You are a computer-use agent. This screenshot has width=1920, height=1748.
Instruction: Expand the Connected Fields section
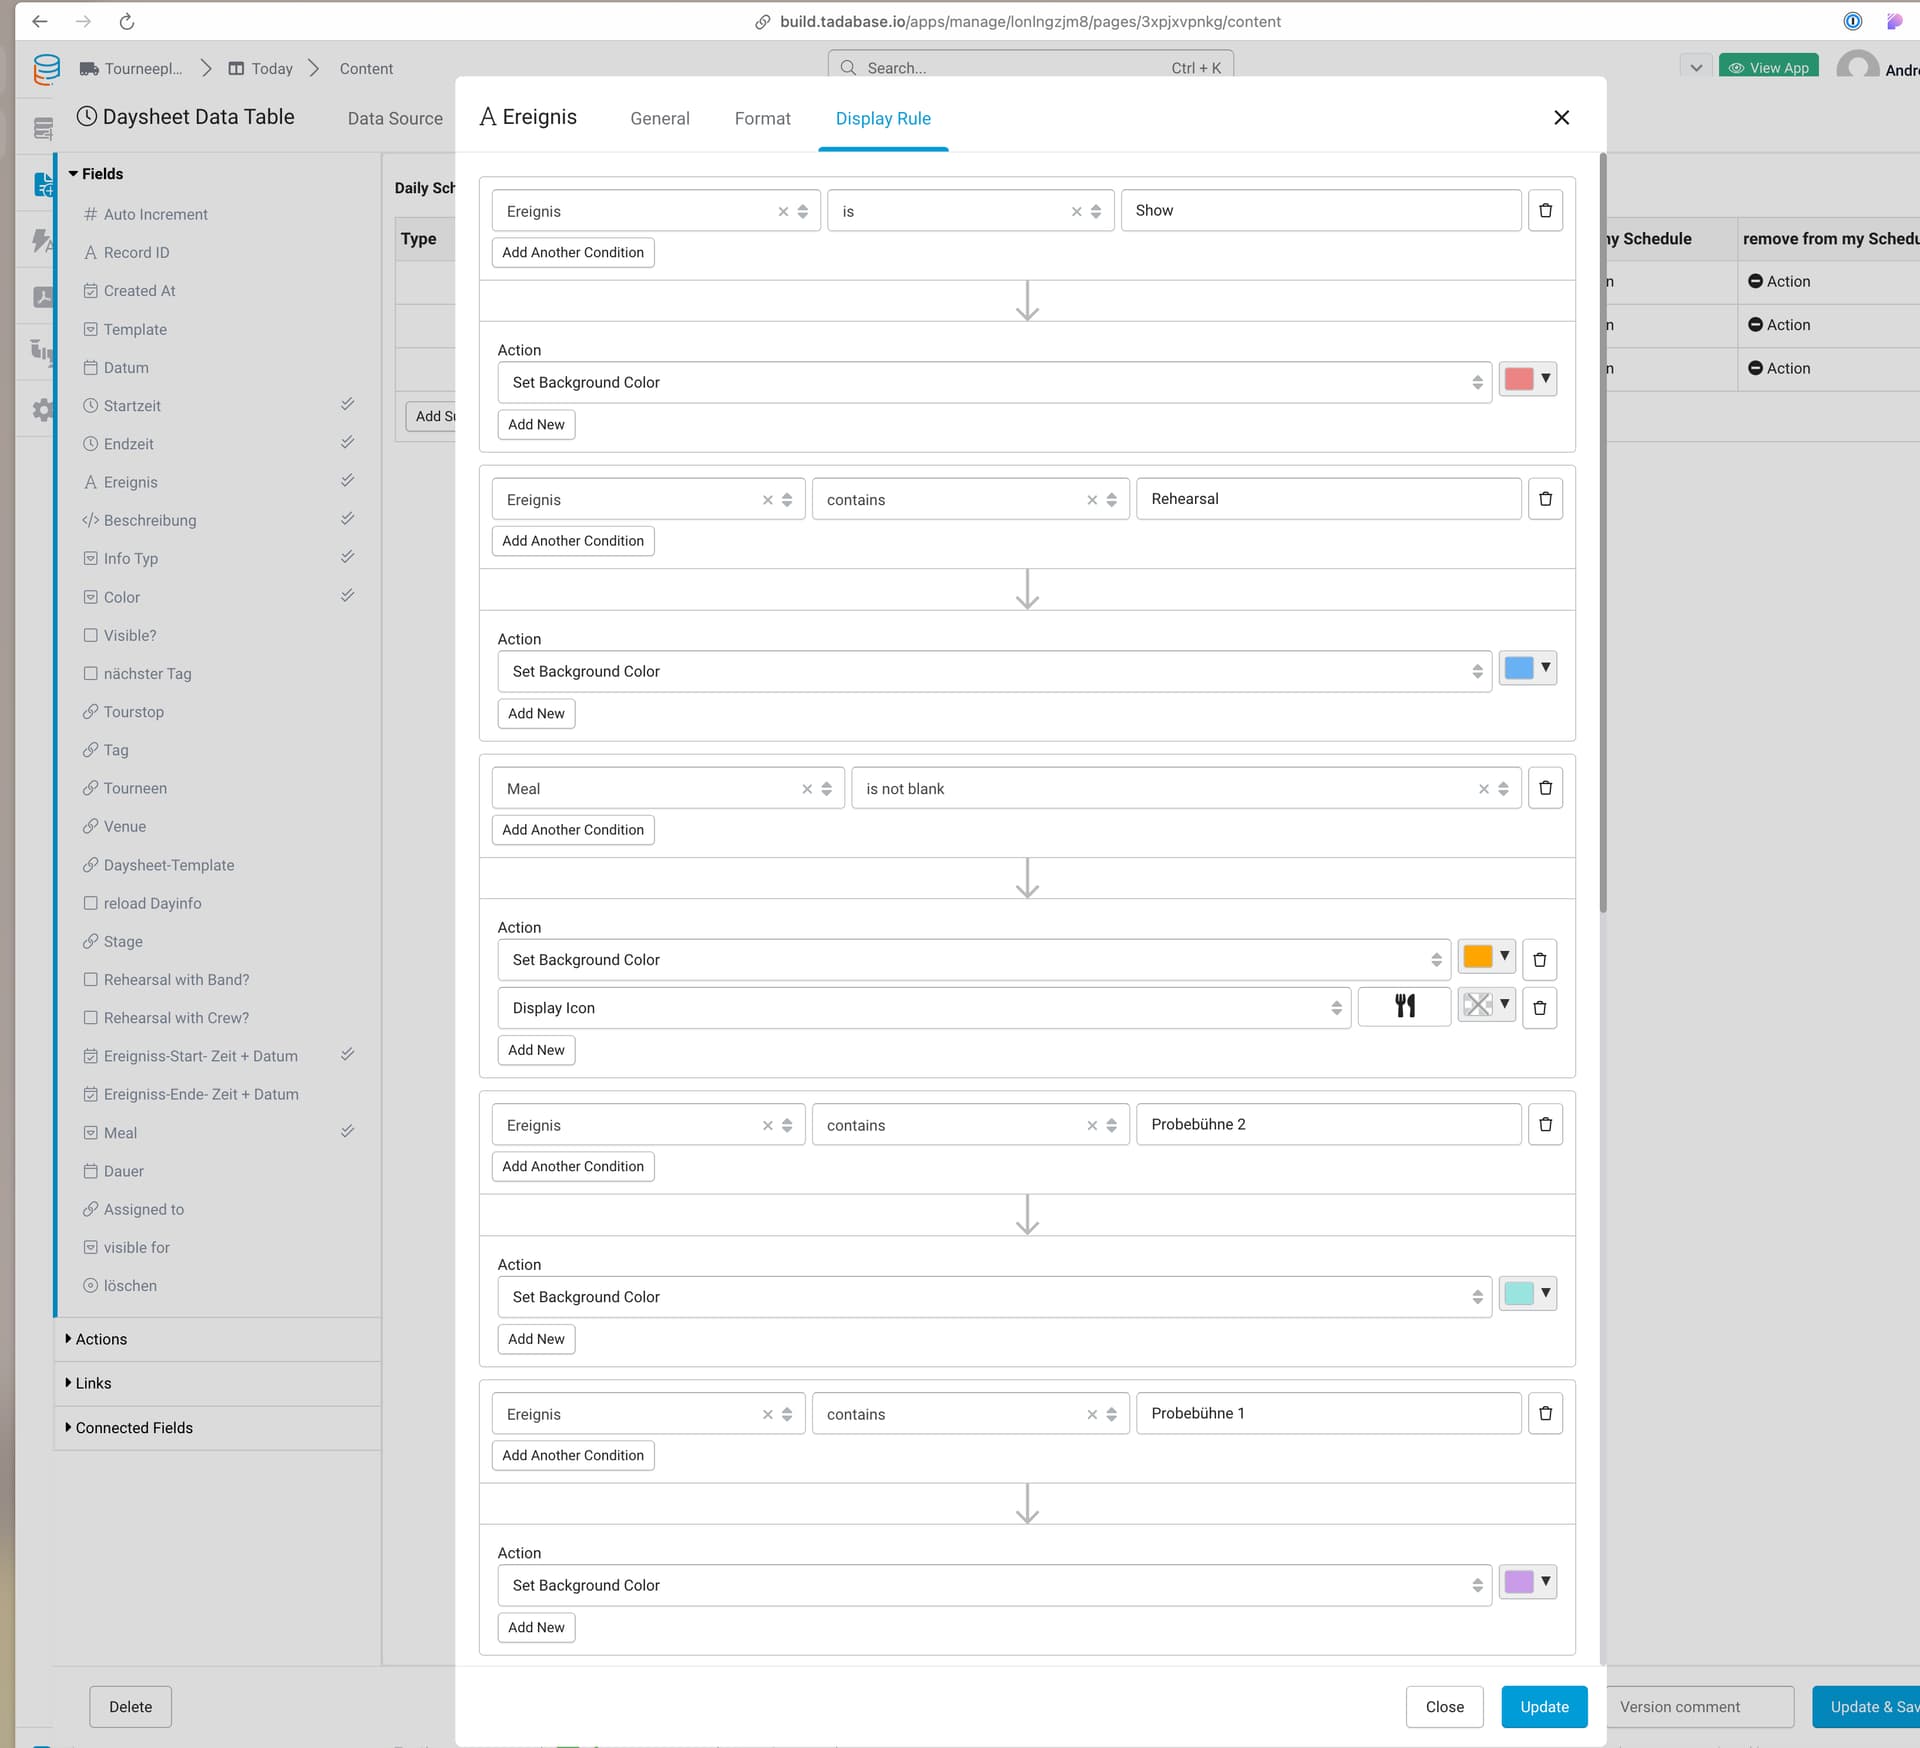coord(129,1428)
